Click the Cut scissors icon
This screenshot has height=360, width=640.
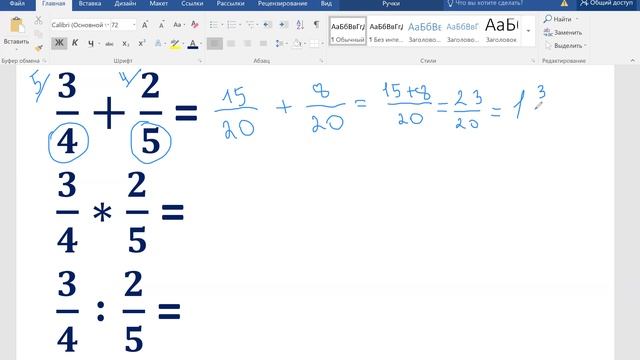coord(38,20)
